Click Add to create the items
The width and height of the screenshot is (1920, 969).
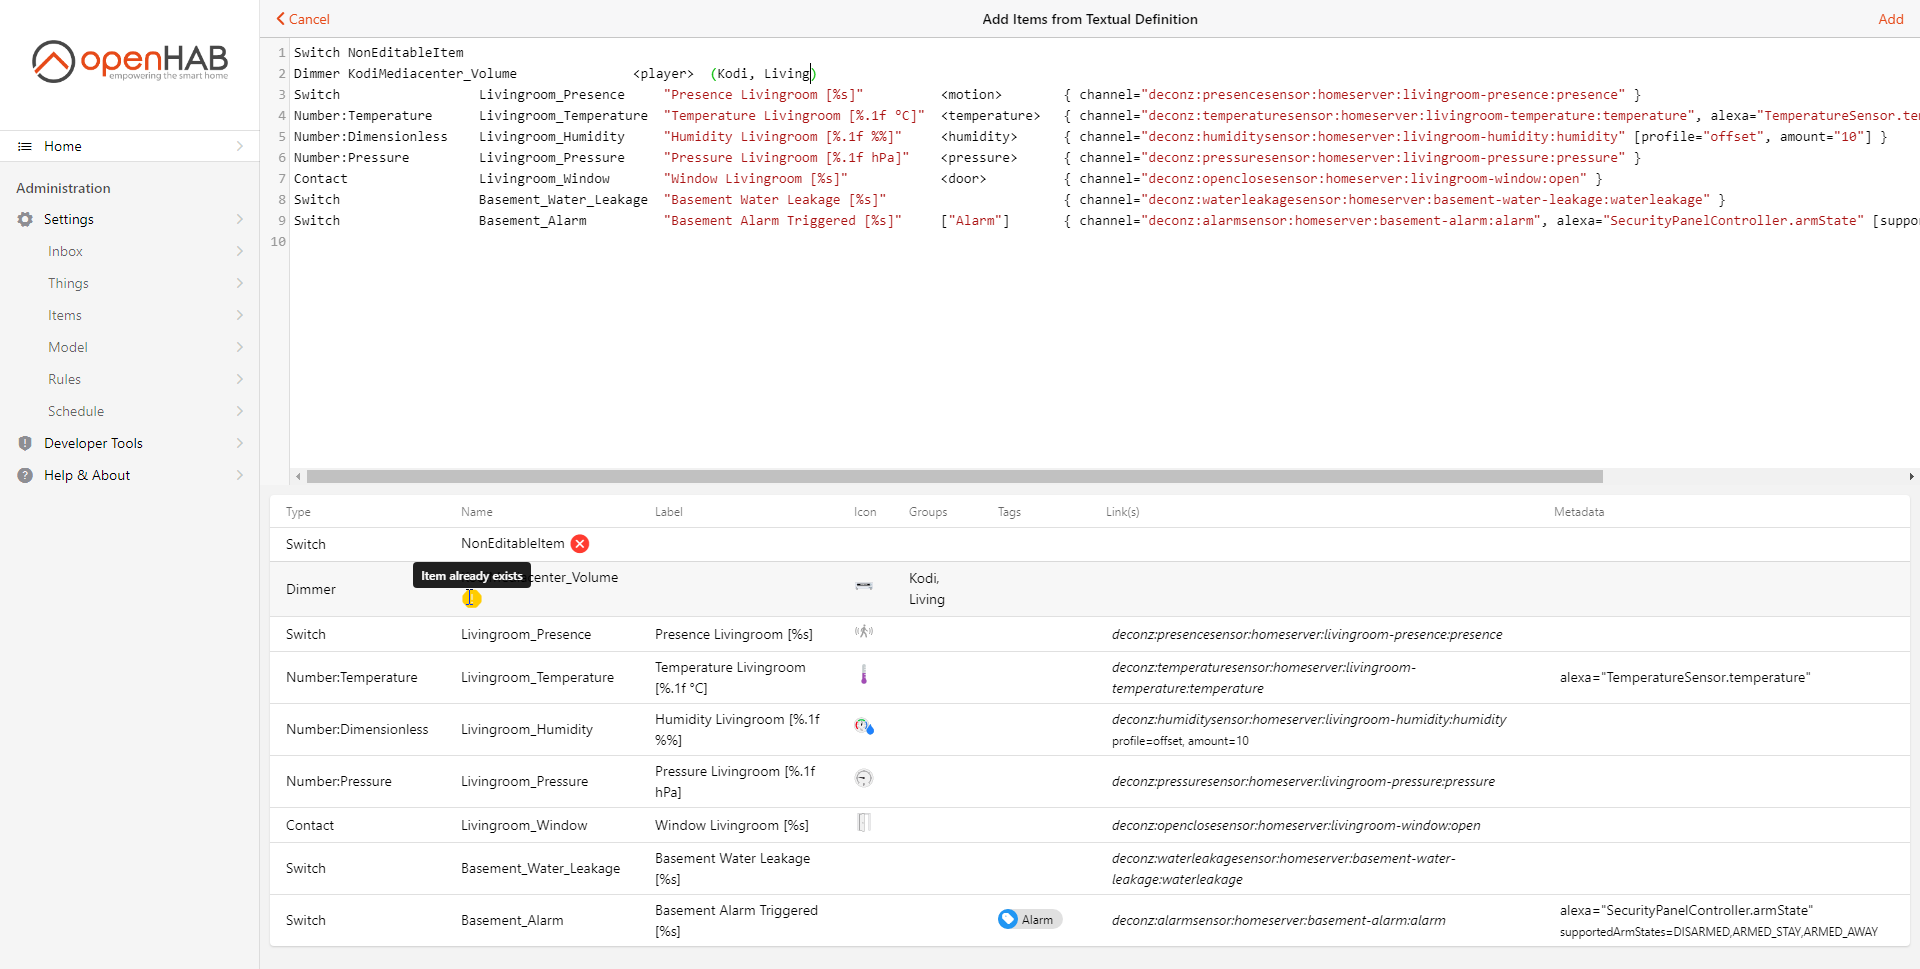pos(1890,19)
